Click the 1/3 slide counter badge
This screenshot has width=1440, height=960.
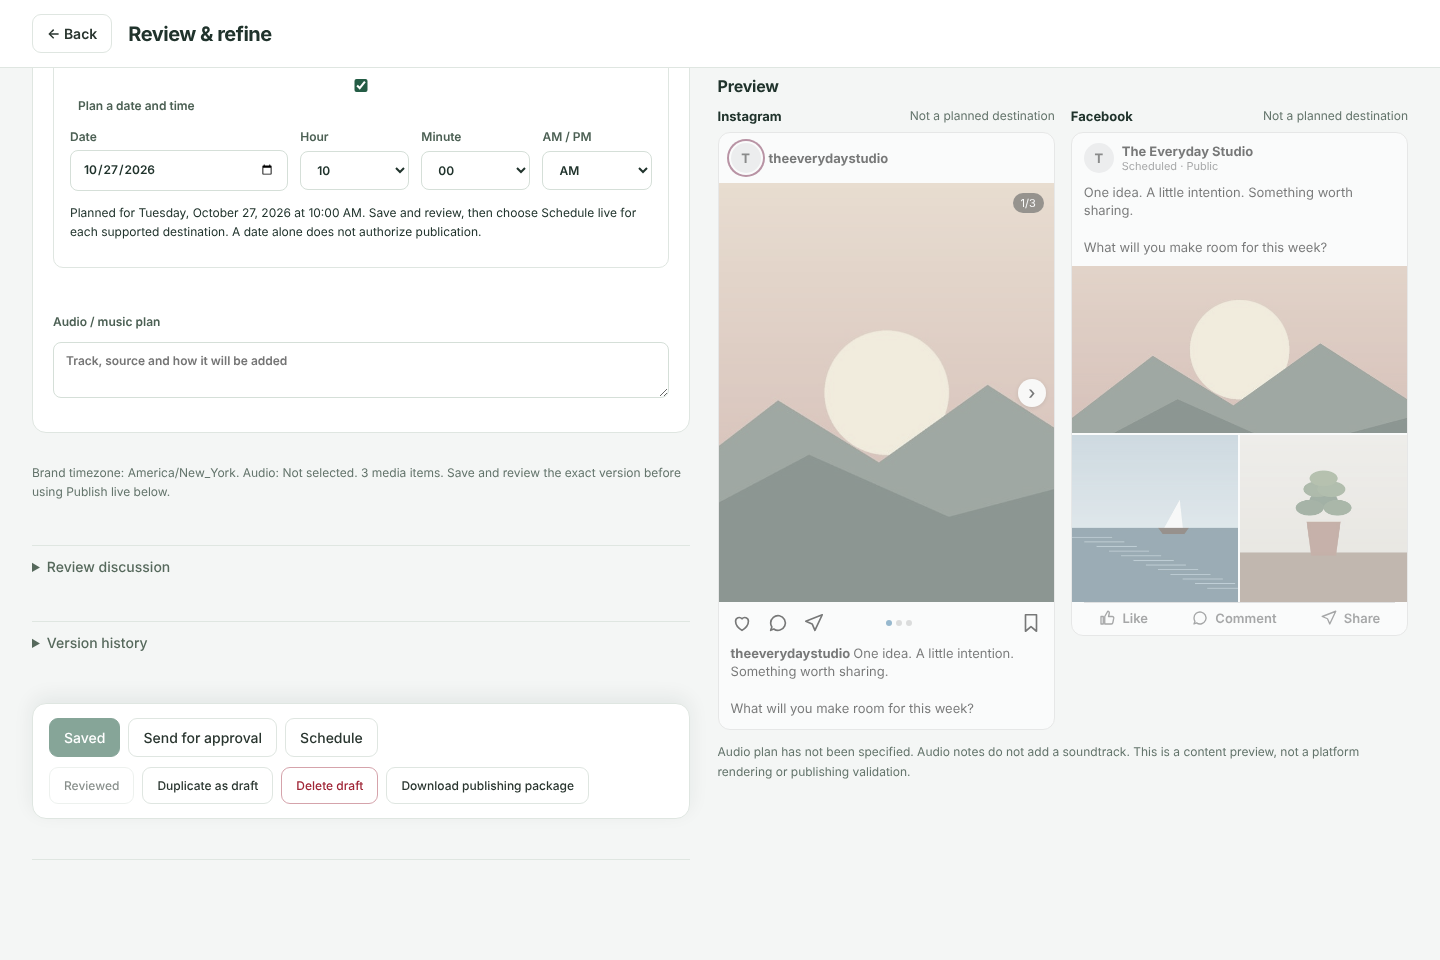pyautogui.click(x=1028, y=203)
